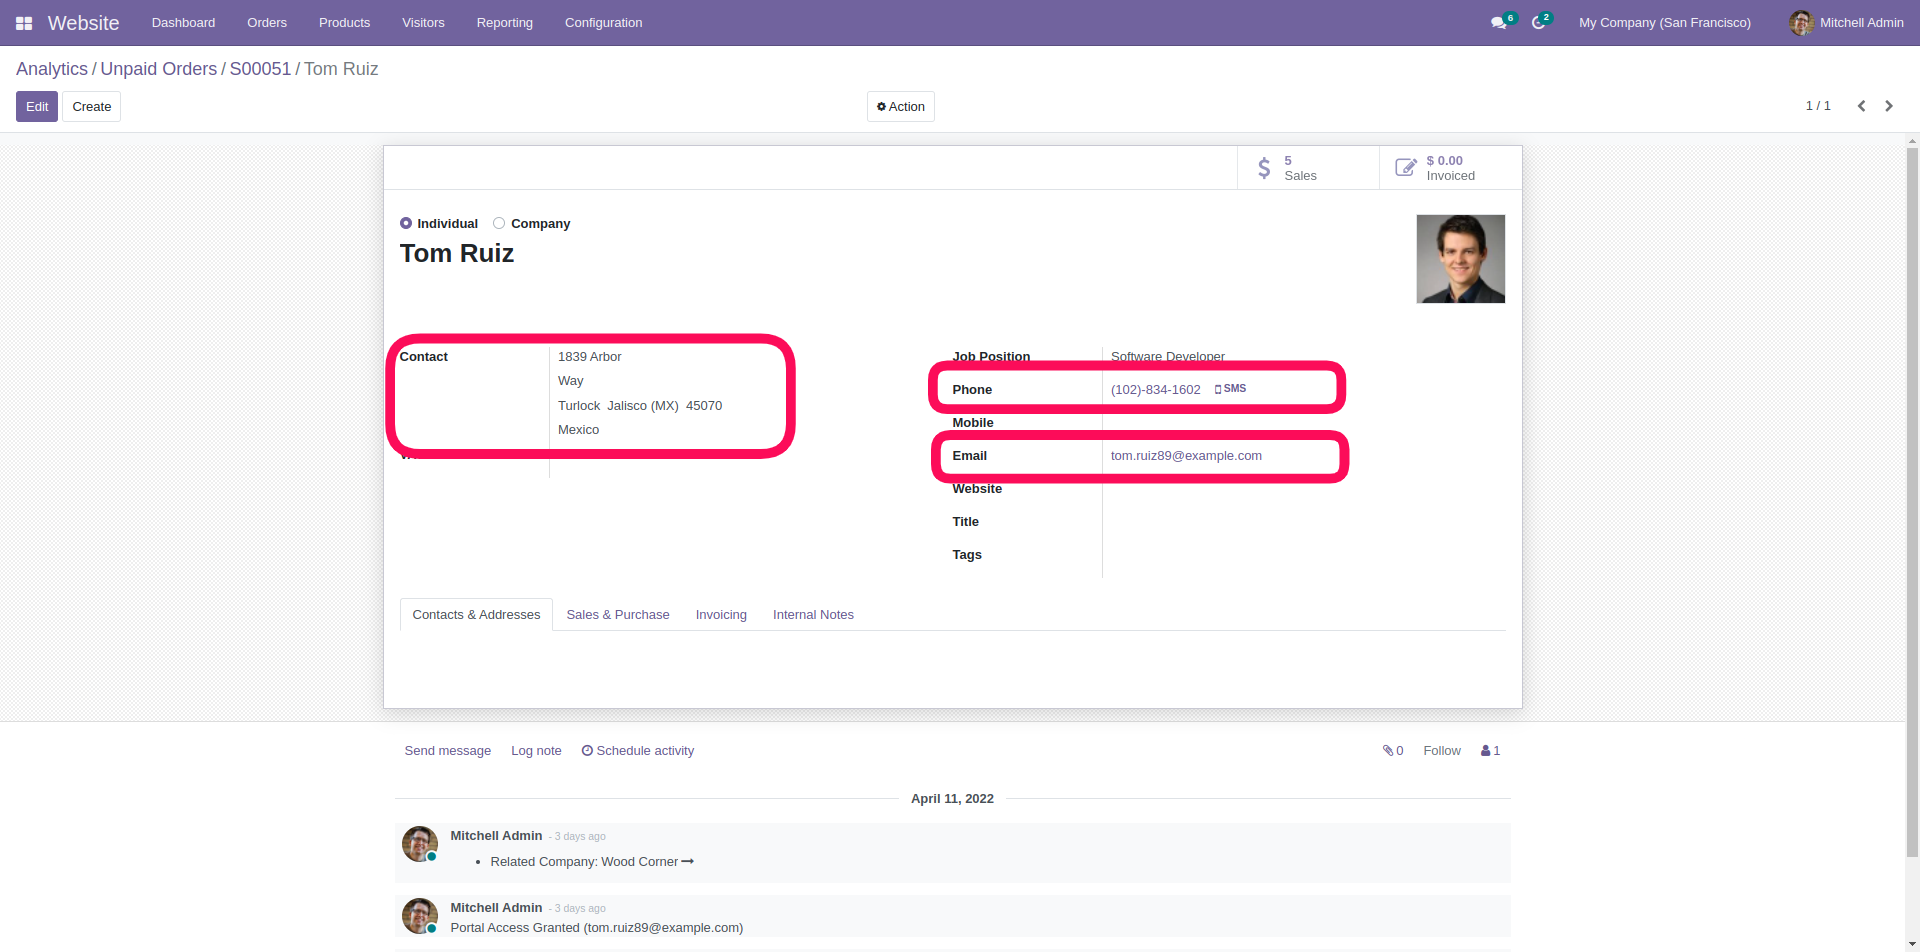1920x952 pixels.
Task: Click the Invoiced edit icon
Action: point(1405,168)
